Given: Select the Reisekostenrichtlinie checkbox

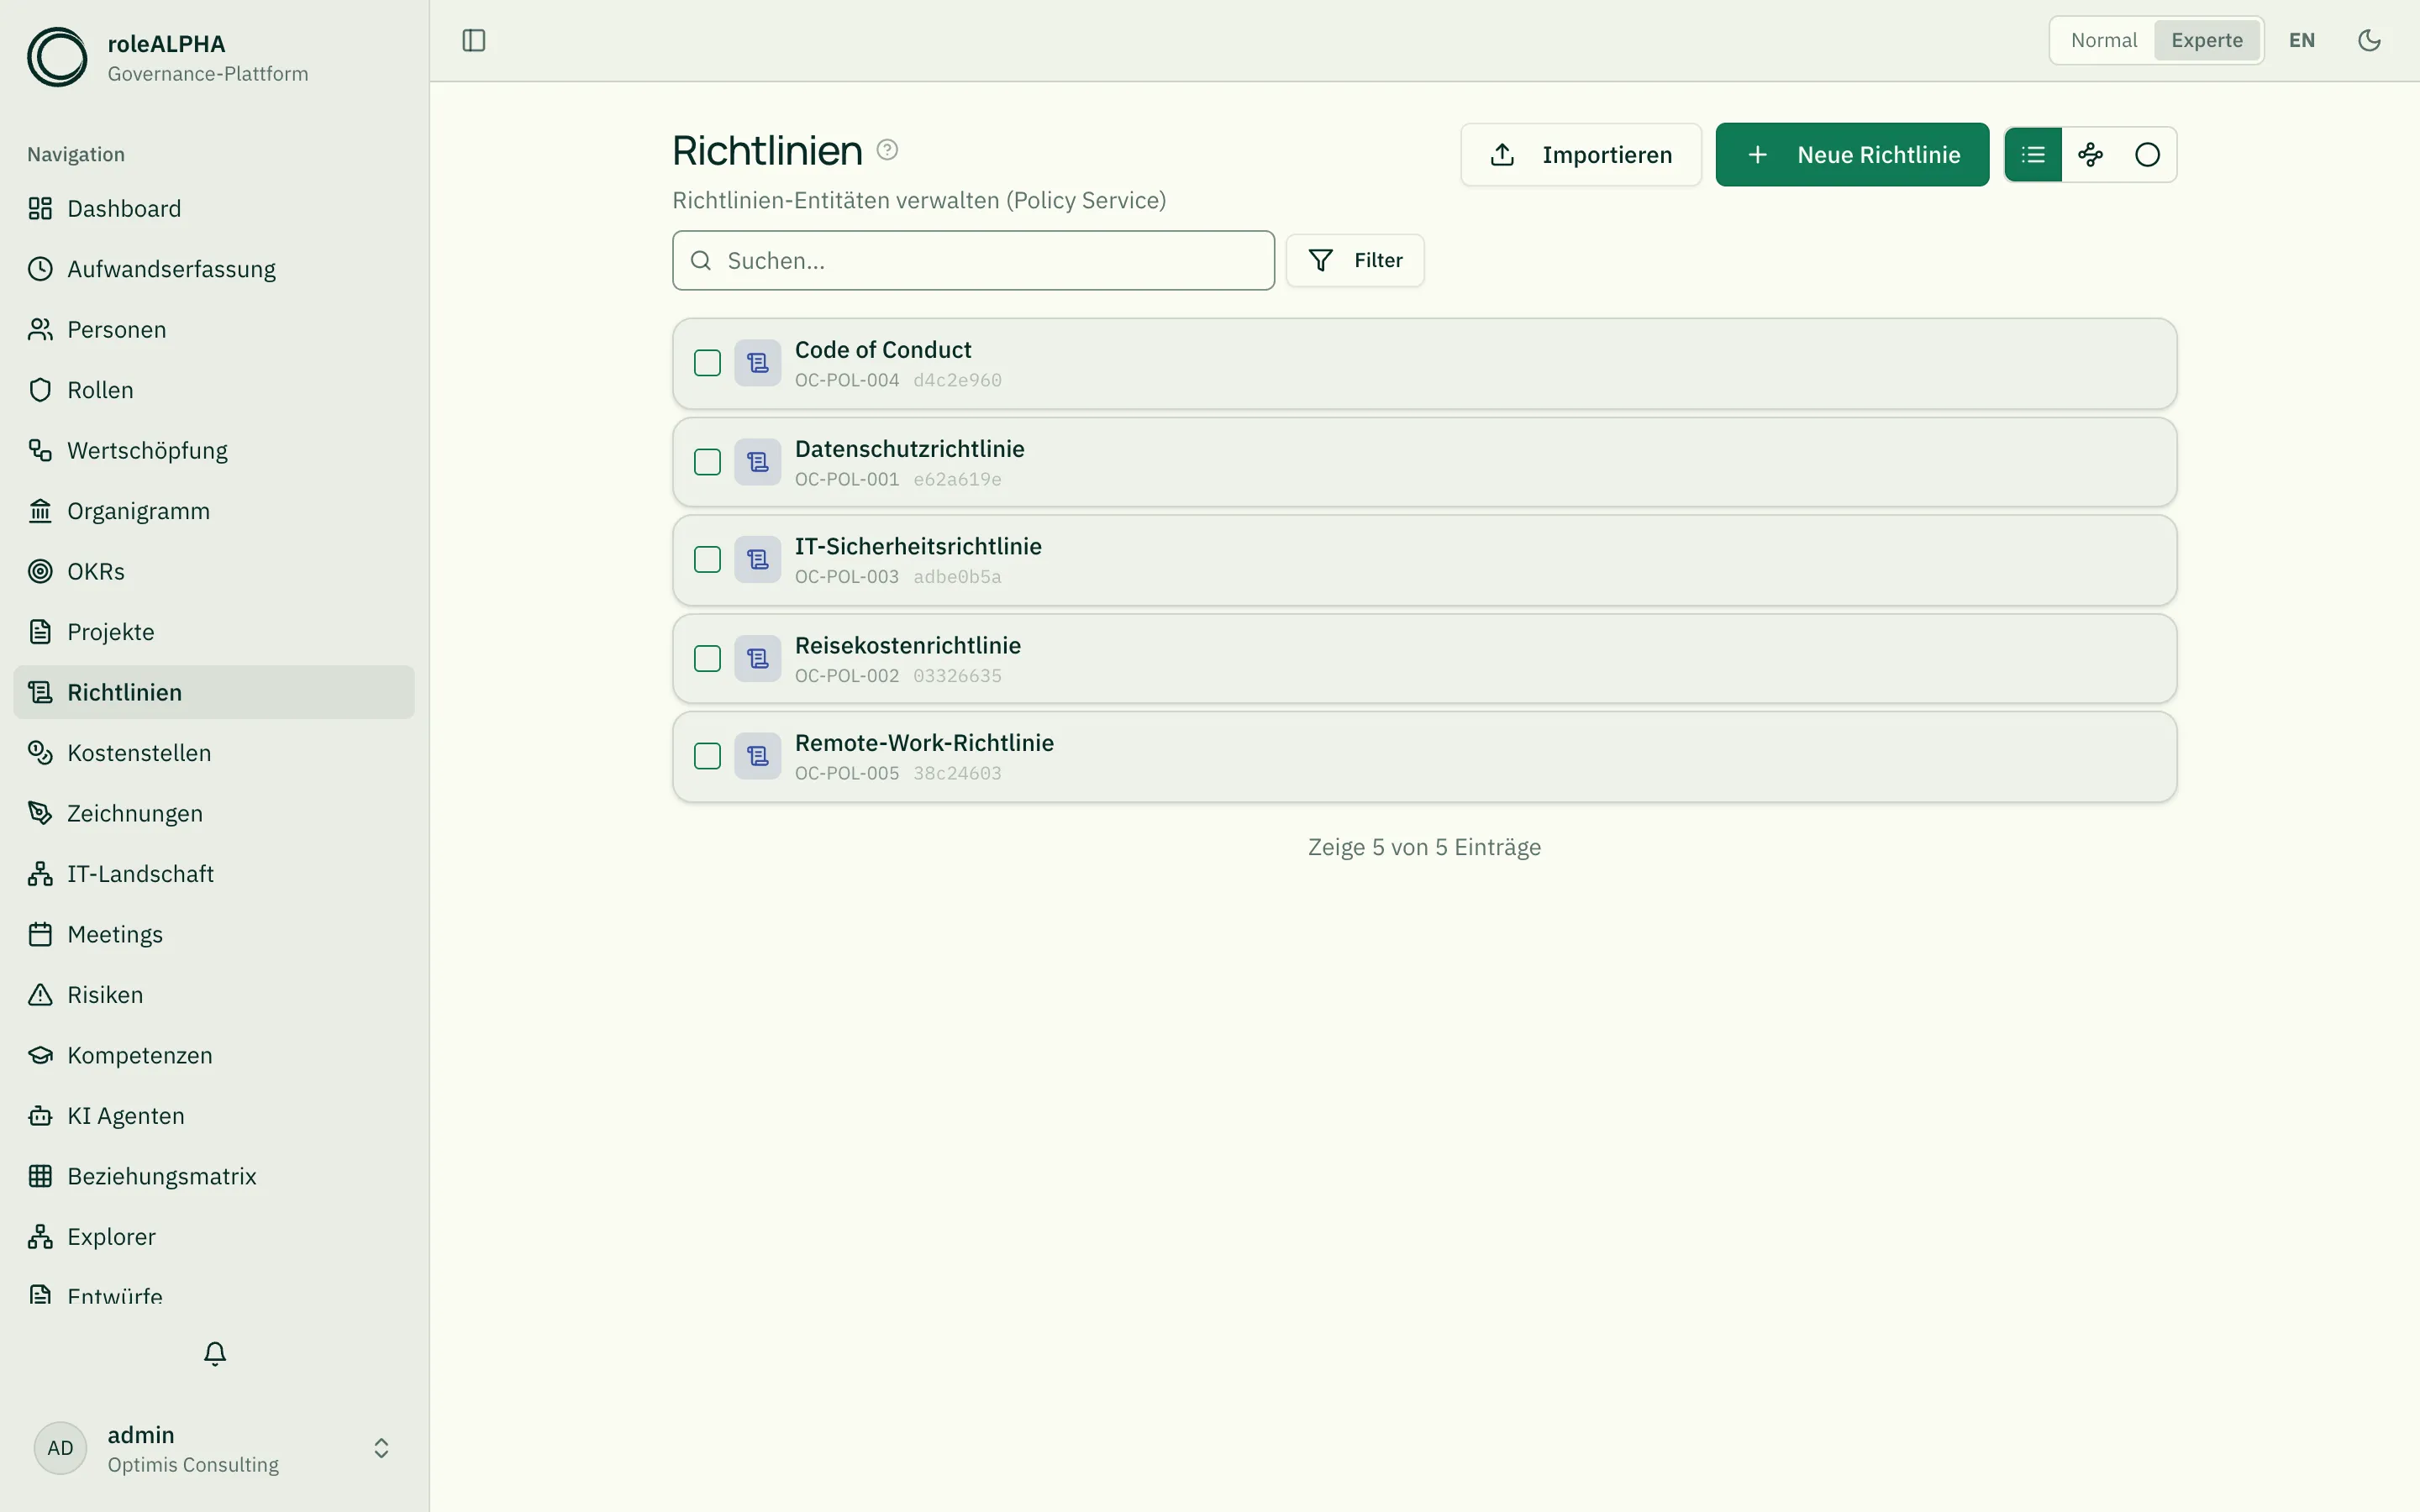Looking at the screenshot, I should coord(707,658).
